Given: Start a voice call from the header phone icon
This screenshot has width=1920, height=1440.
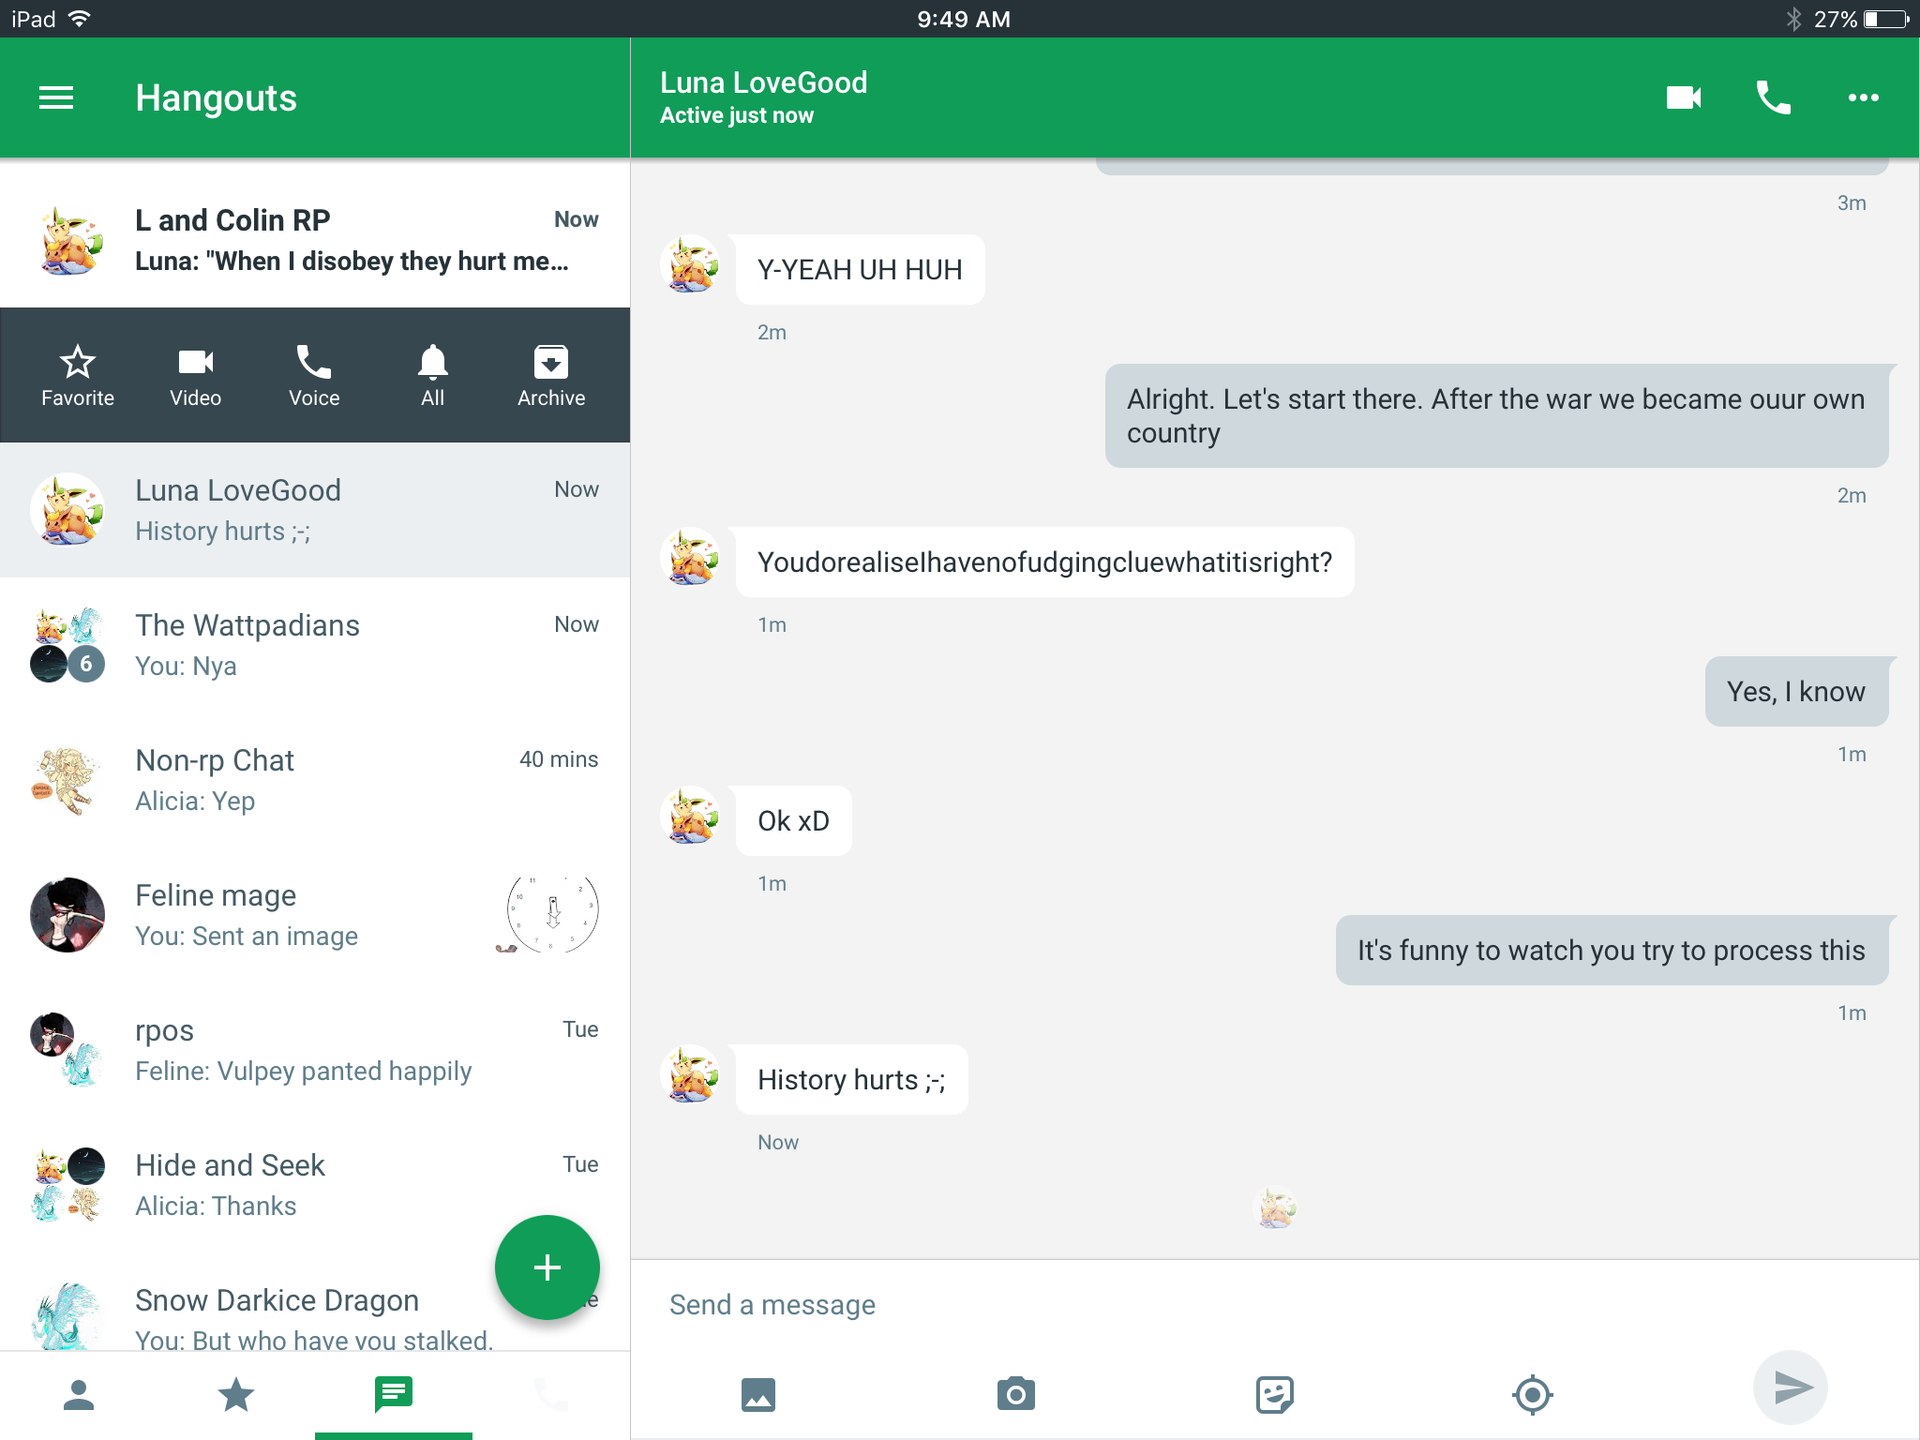Looking at the screenshot, I should click(x=1773, y=98).
